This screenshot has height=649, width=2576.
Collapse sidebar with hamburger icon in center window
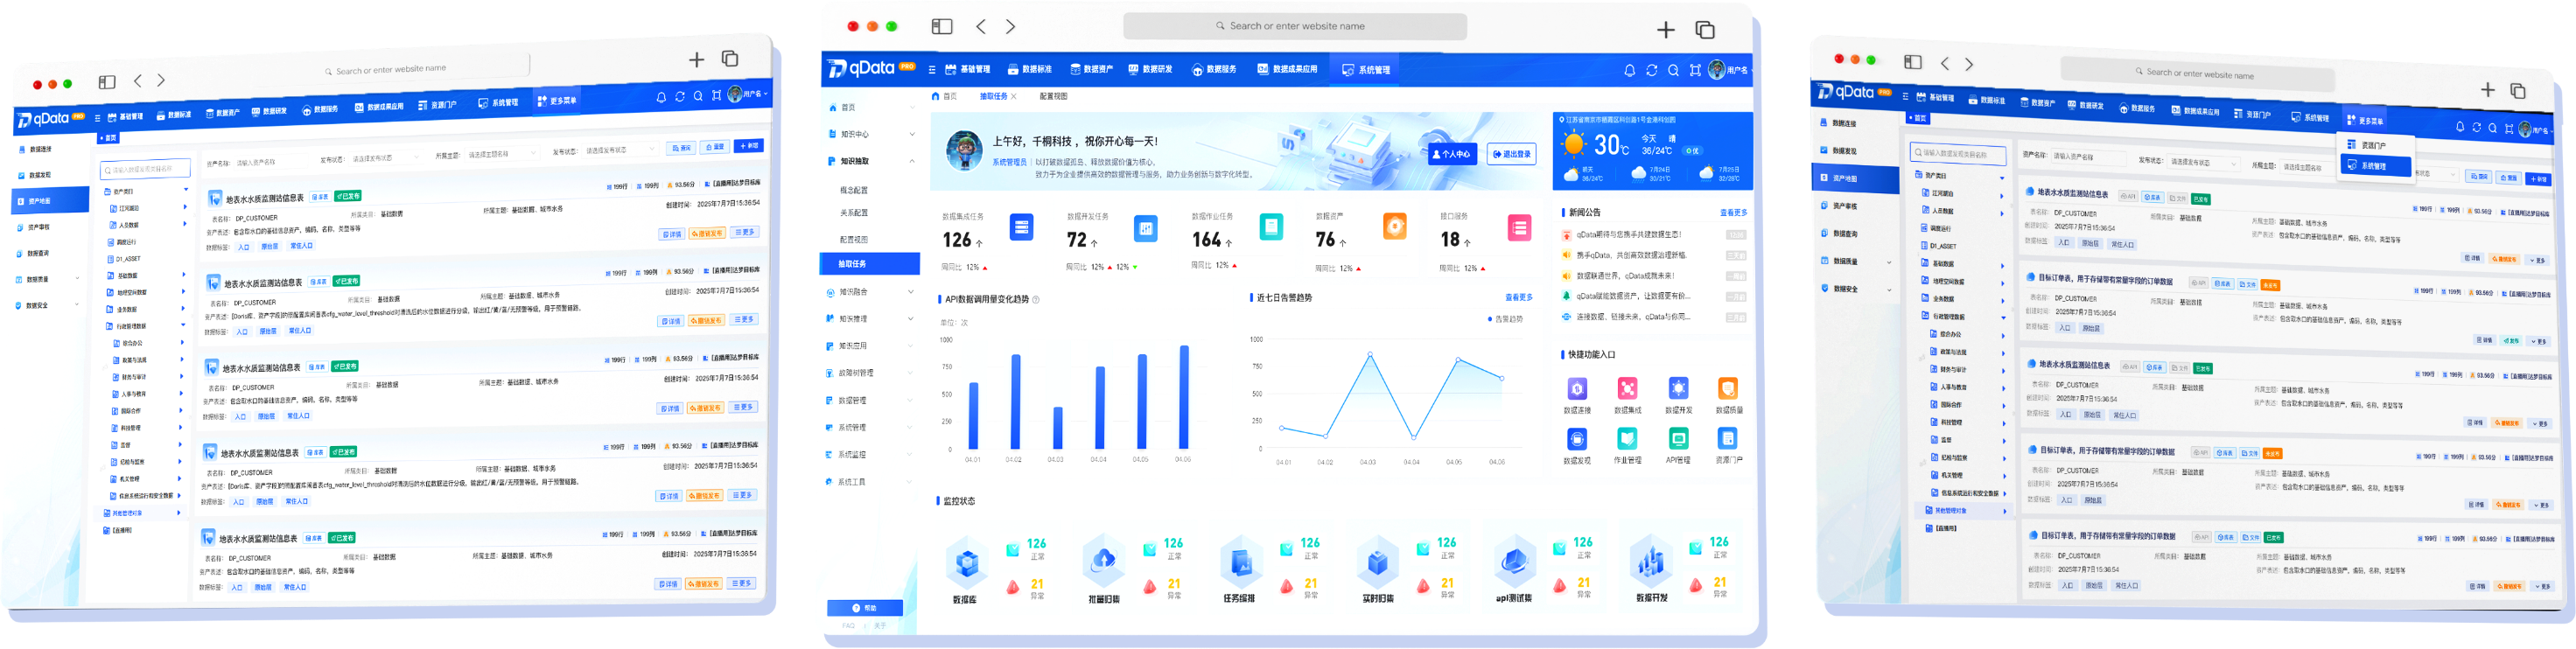tap(932, 70)
